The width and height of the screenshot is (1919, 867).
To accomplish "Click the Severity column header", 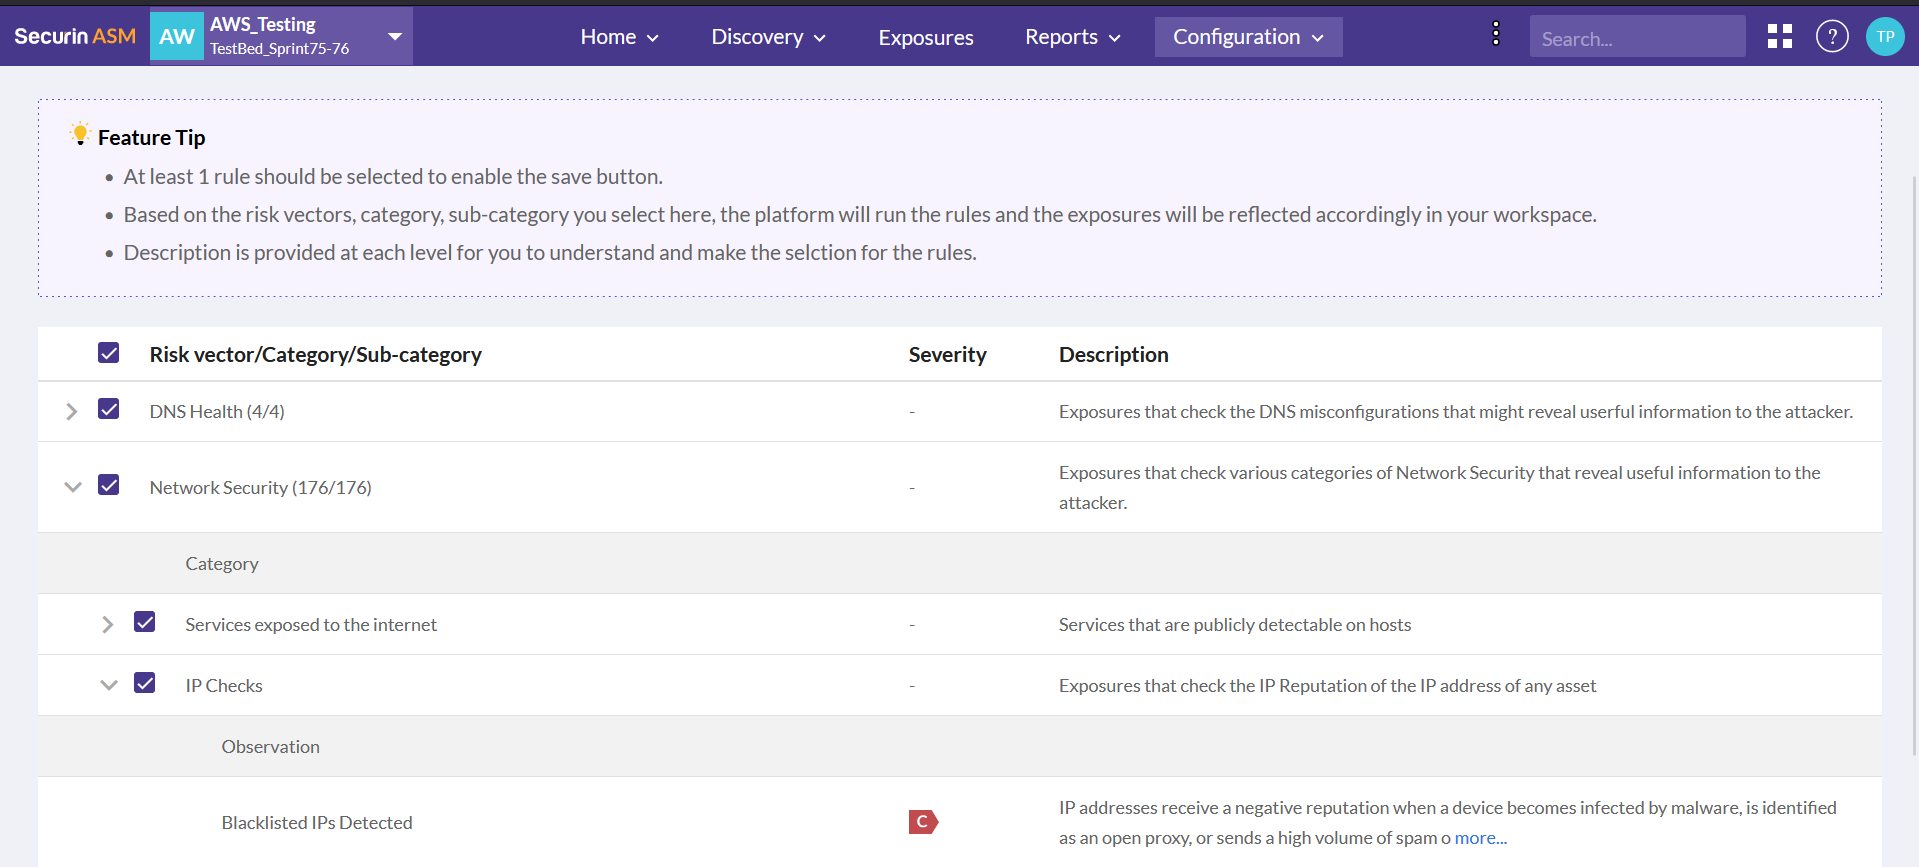I will point(947,354).
